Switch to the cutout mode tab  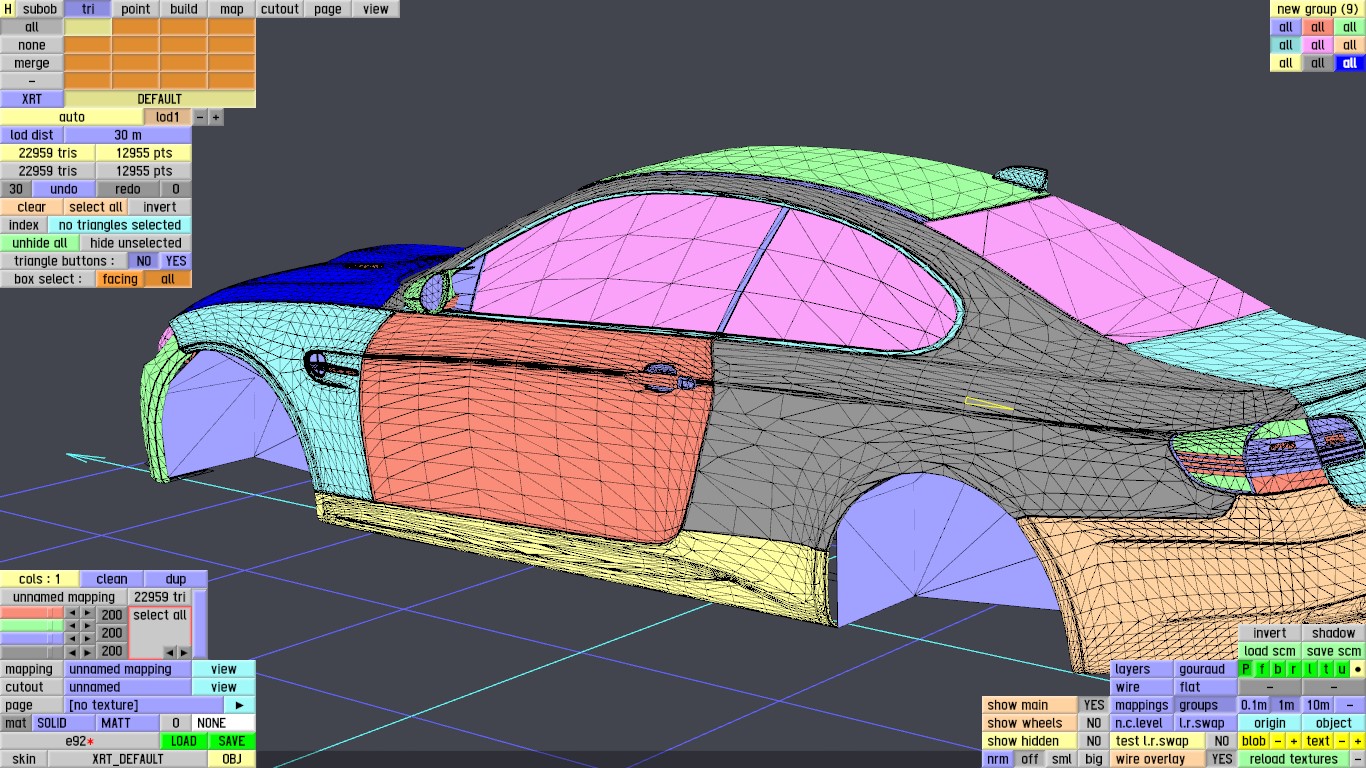[x=280, y=9]
